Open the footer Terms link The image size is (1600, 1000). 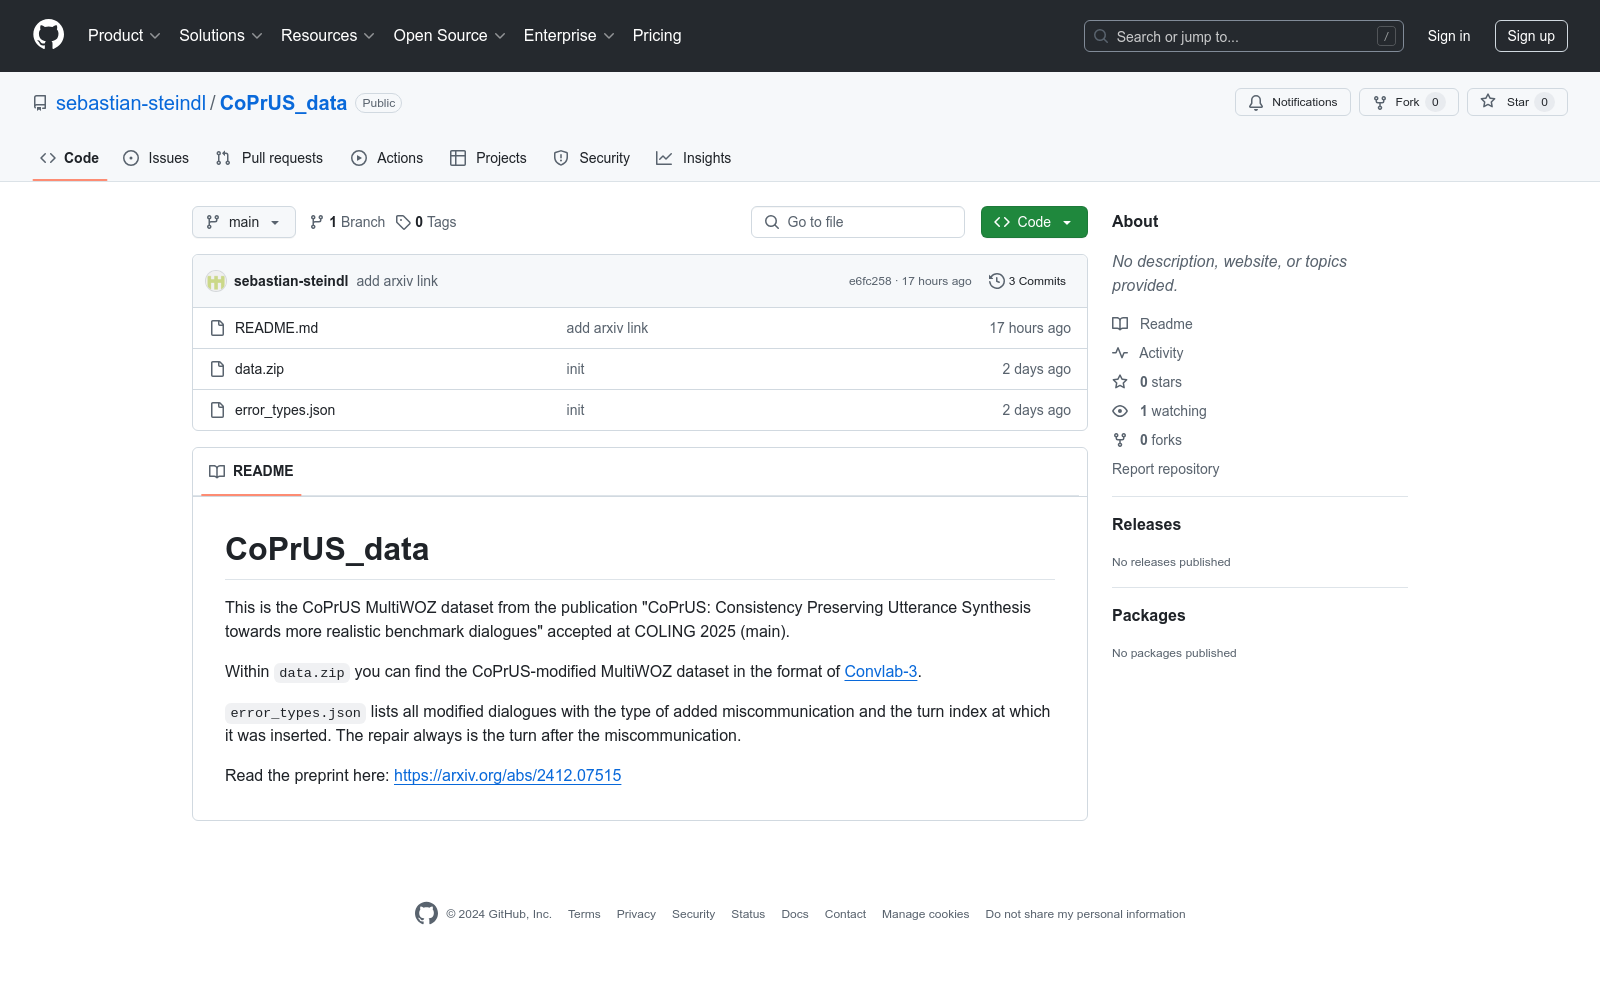click(x=584, y=914)
